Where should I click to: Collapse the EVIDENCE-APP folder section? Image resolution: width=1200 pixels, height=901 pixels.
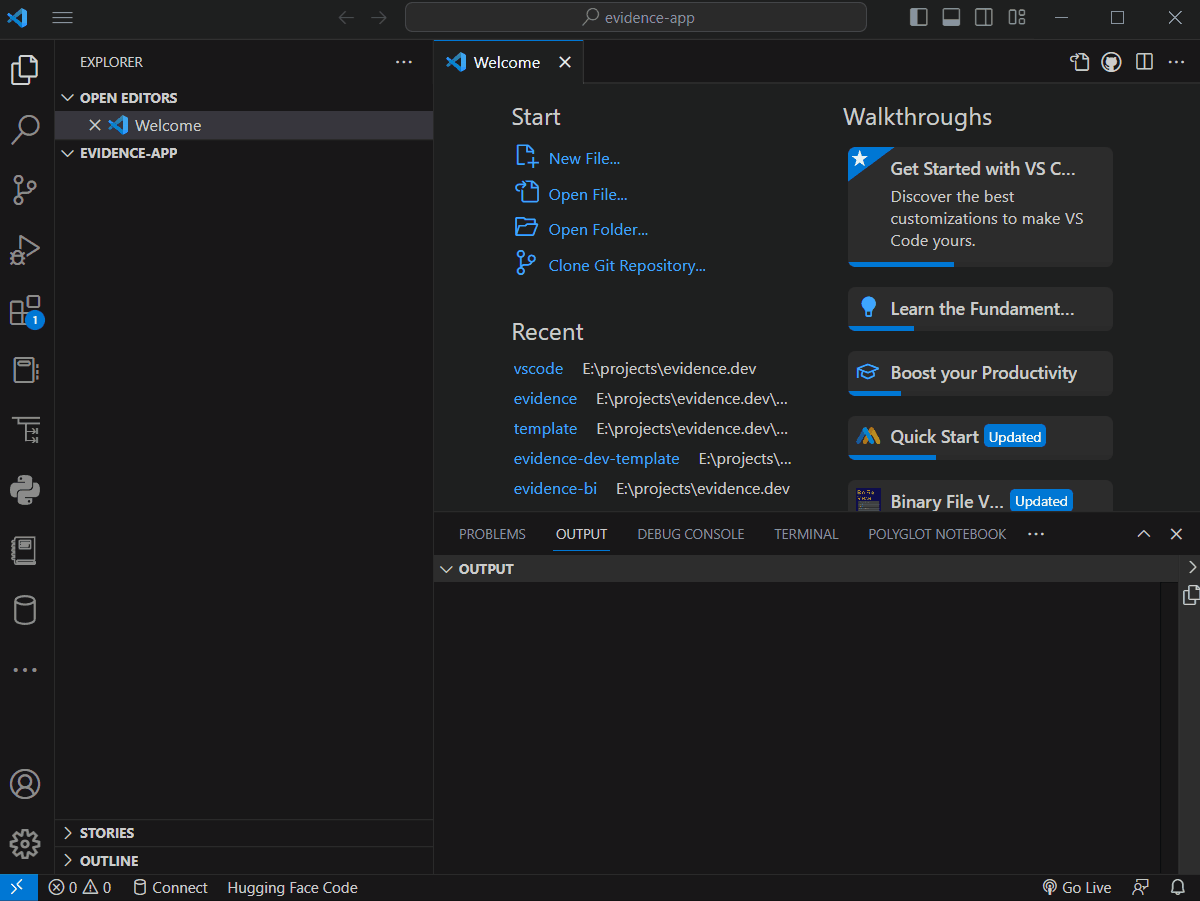click(x=244, y=153)
